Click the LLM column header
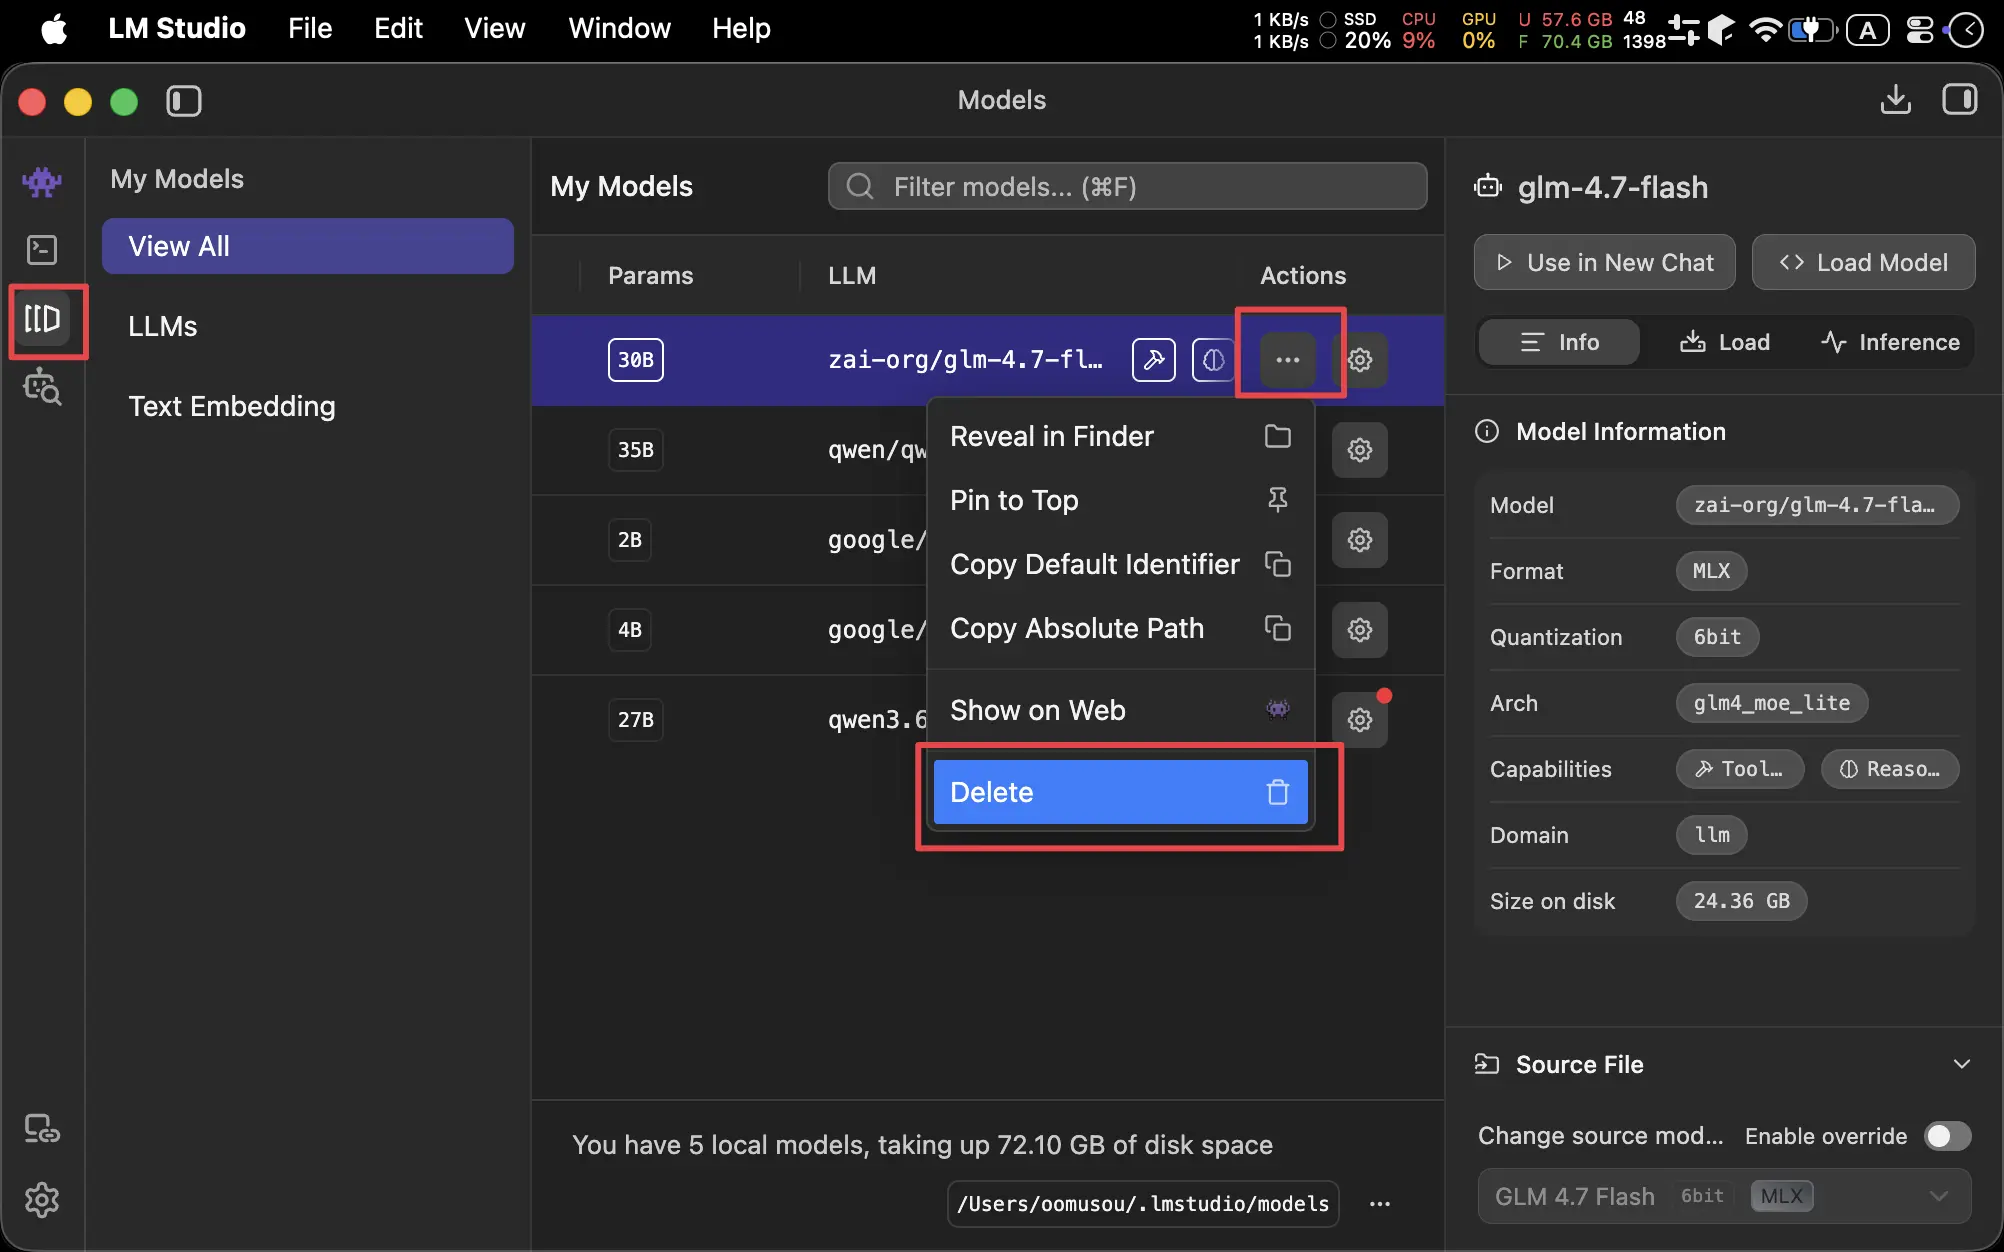 (x=852, y=275)
